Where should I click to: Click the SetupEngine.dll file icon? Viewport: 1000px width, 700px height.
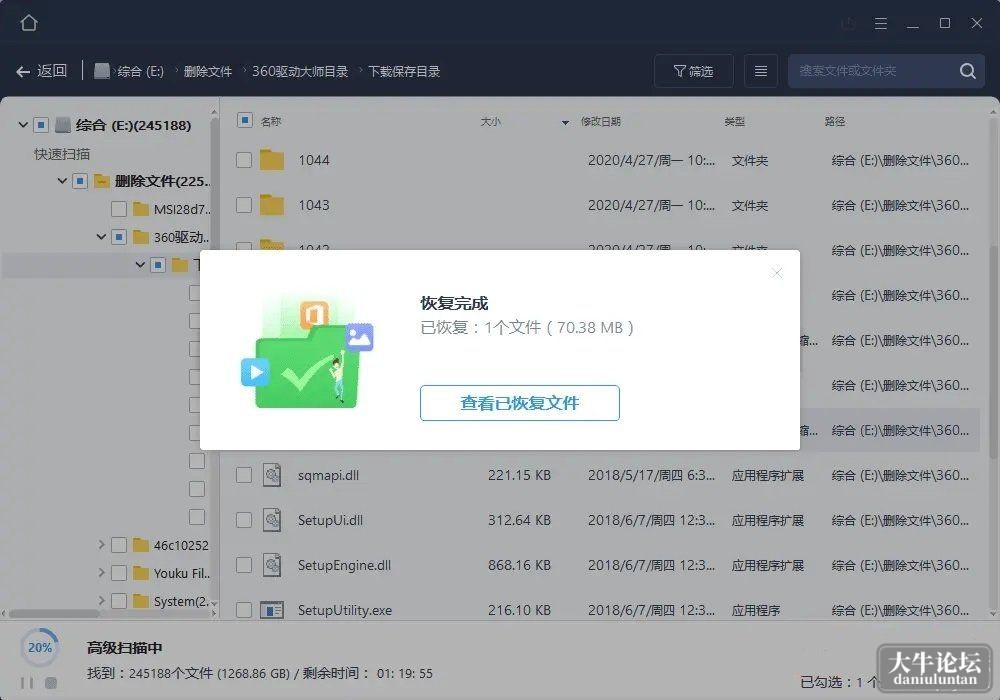point(272,565)
